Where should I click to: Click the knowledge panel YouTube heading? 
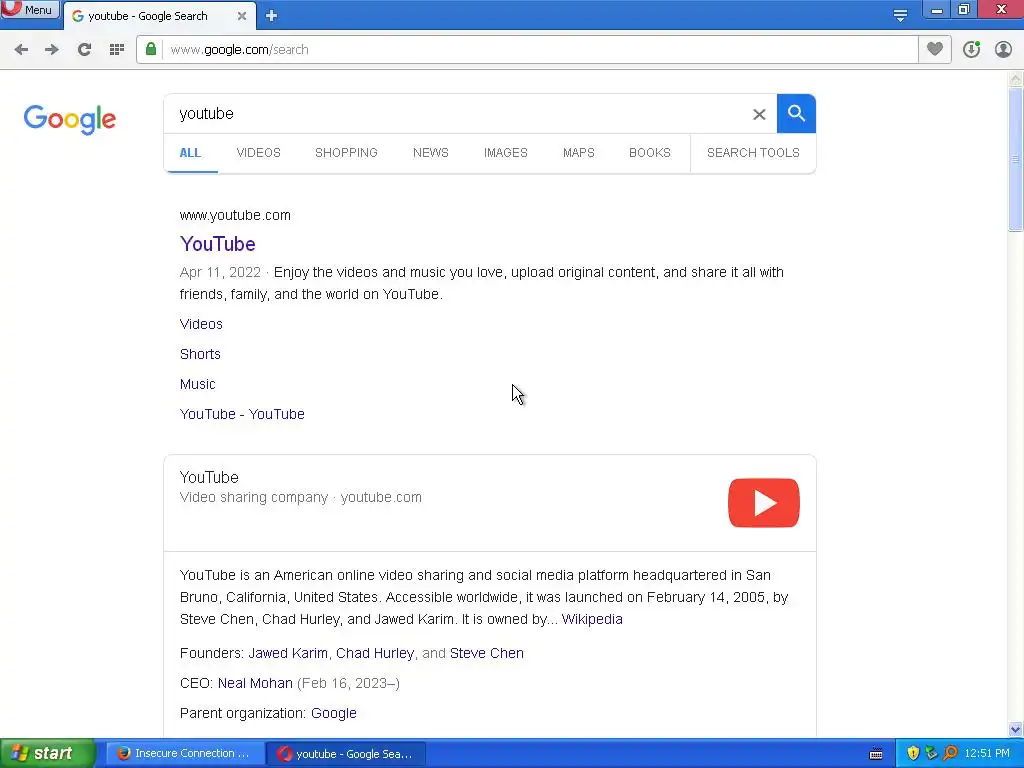pyautogui.click(x=209, y=477)
